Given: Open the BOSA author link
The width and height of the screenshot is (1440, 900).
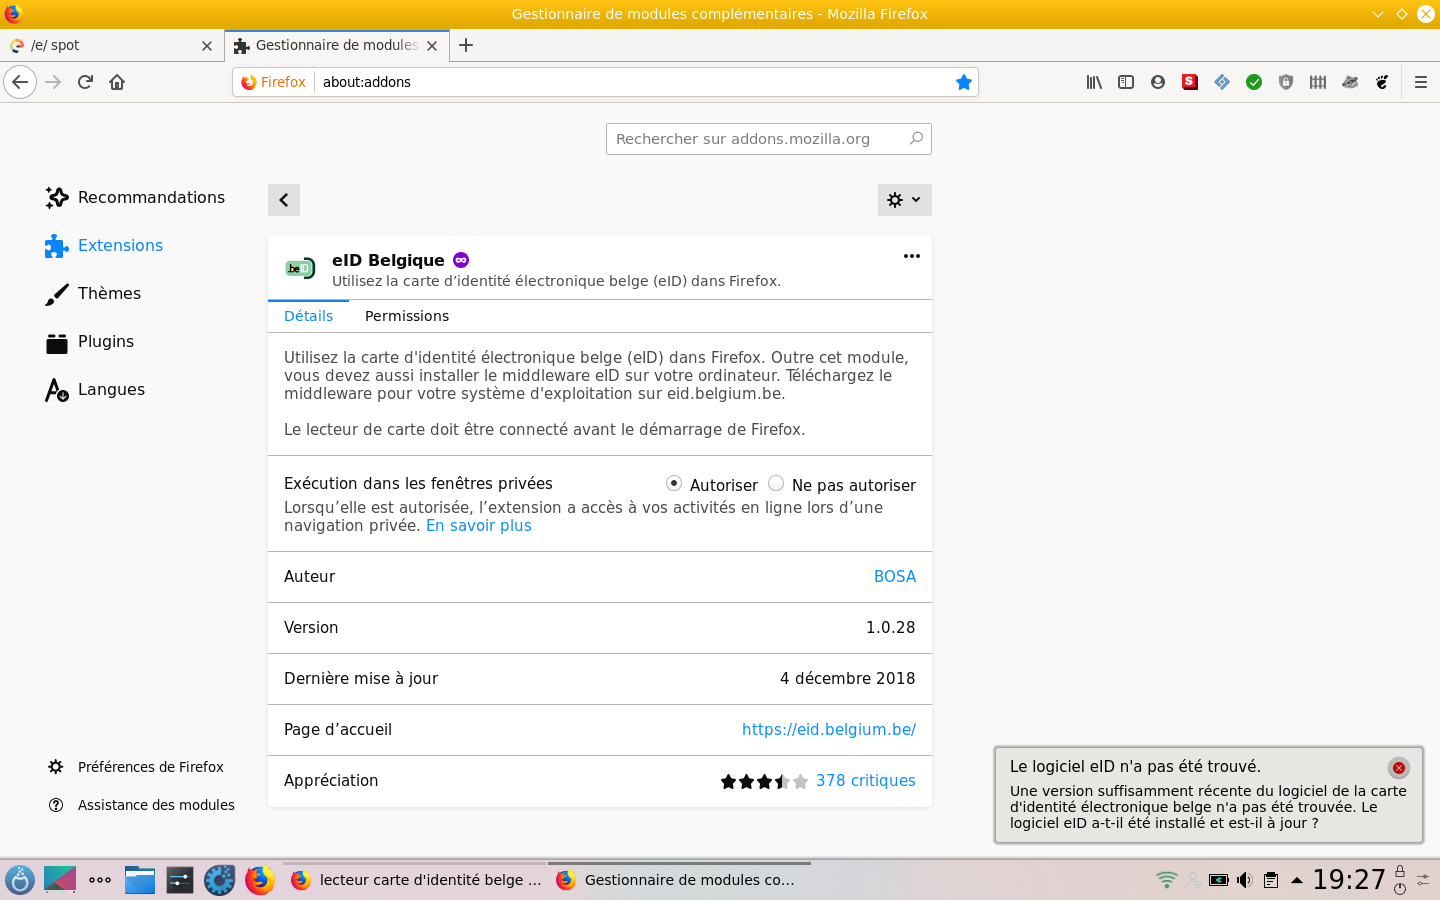Looking at the screenshot, I should (x=895, y=577).
